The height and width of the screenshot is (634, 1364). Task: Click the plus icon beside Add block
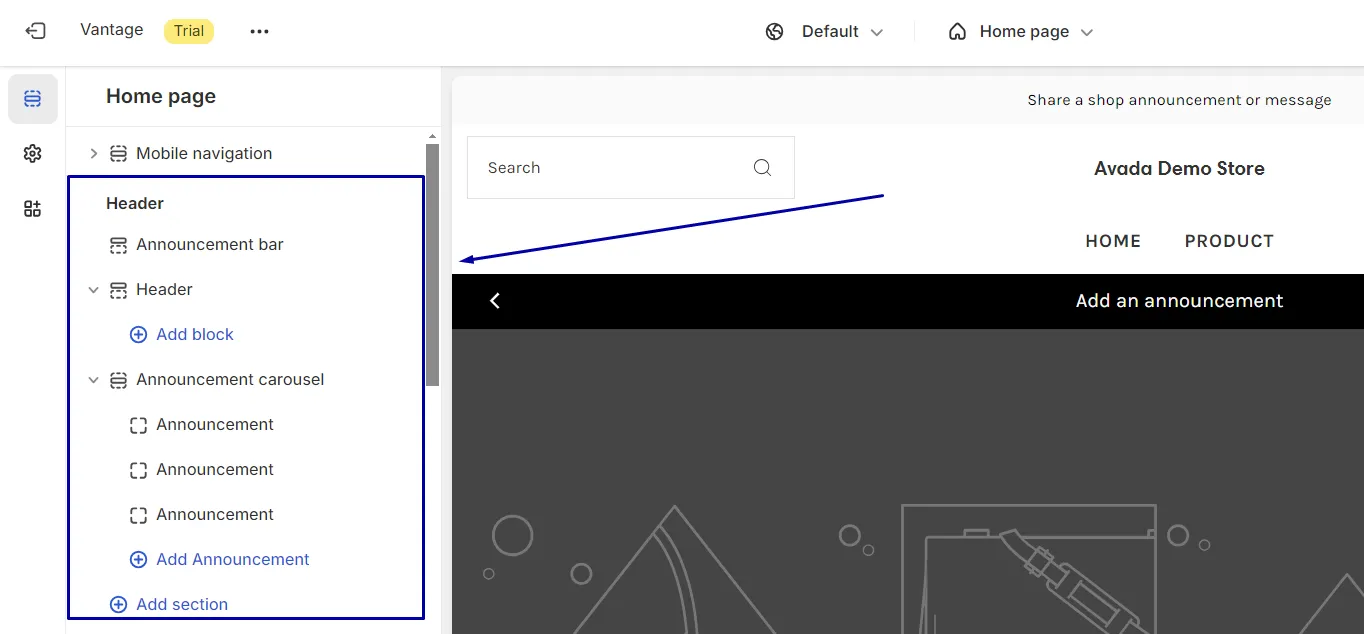click(138, 335)
